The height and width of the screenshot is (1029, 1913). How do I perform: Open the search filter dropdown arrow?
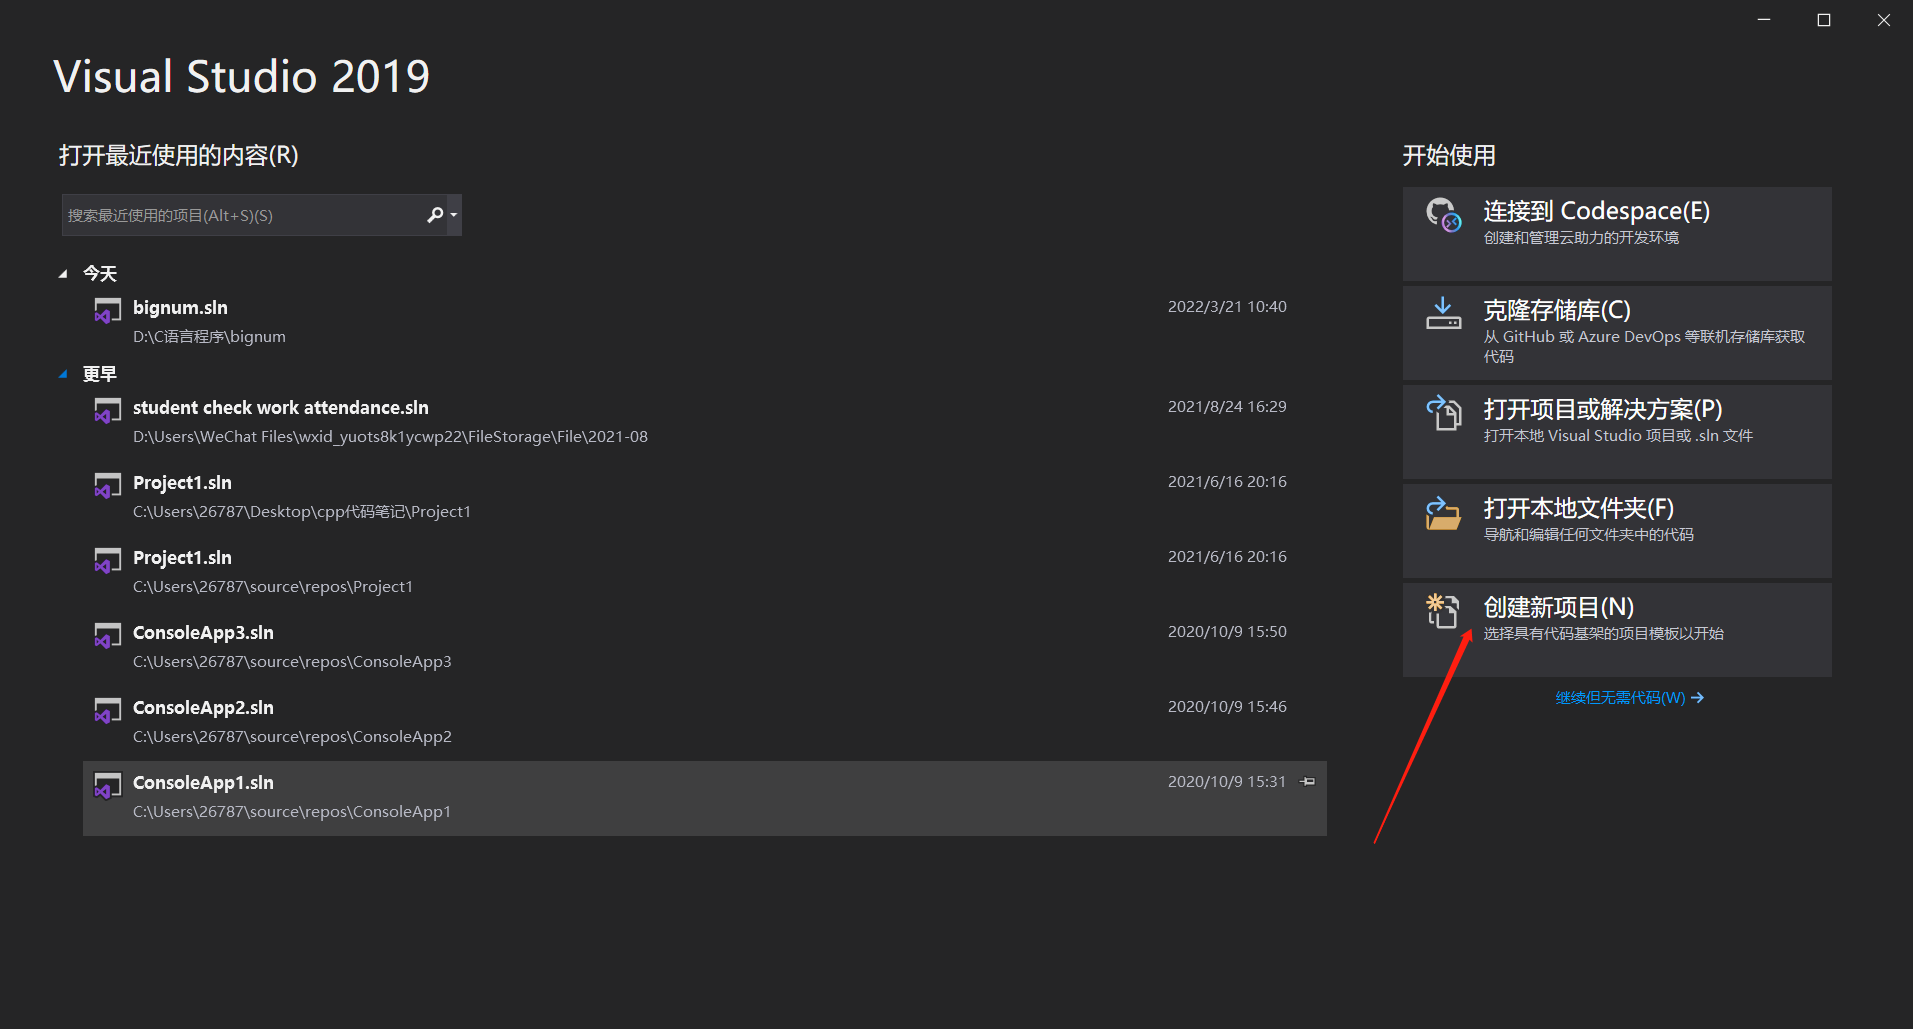coord(452,214)
